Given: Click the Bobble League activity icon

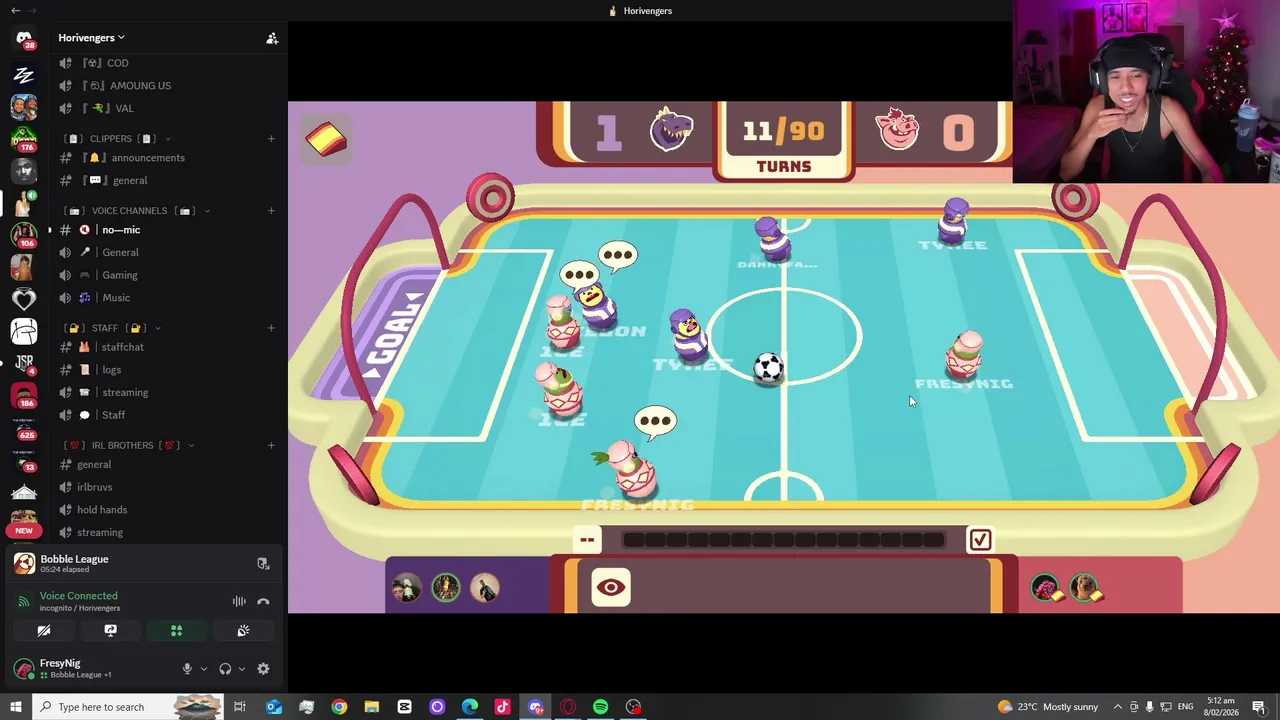Looking at the screenshot, I should tap(24, 564).
